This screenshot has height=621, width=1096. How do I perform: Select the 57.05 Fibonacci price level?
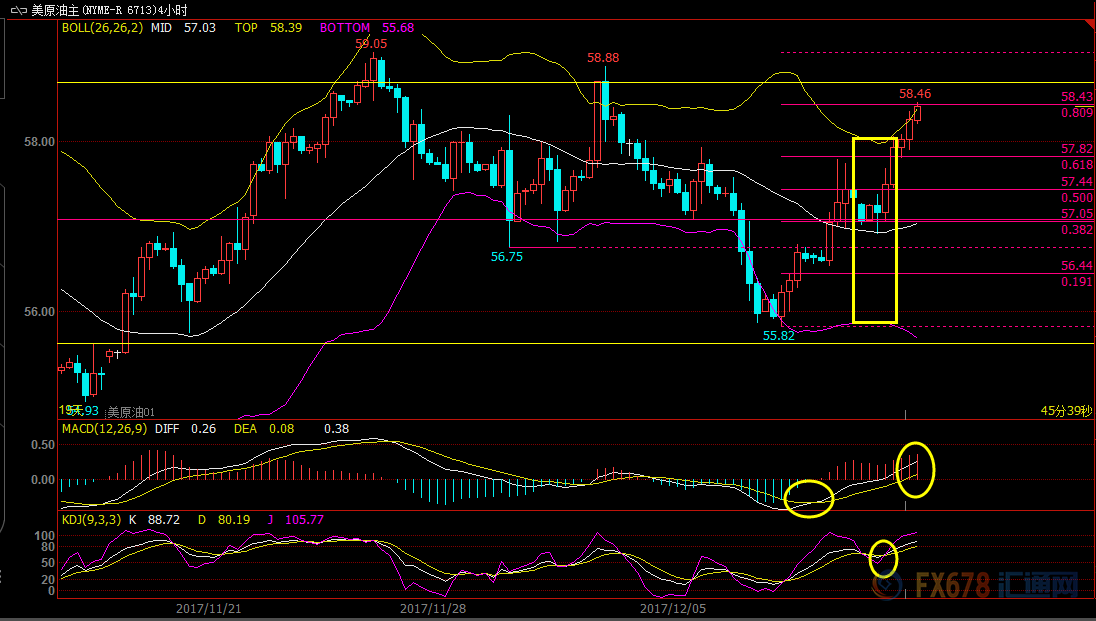[x=1077, y=214]
